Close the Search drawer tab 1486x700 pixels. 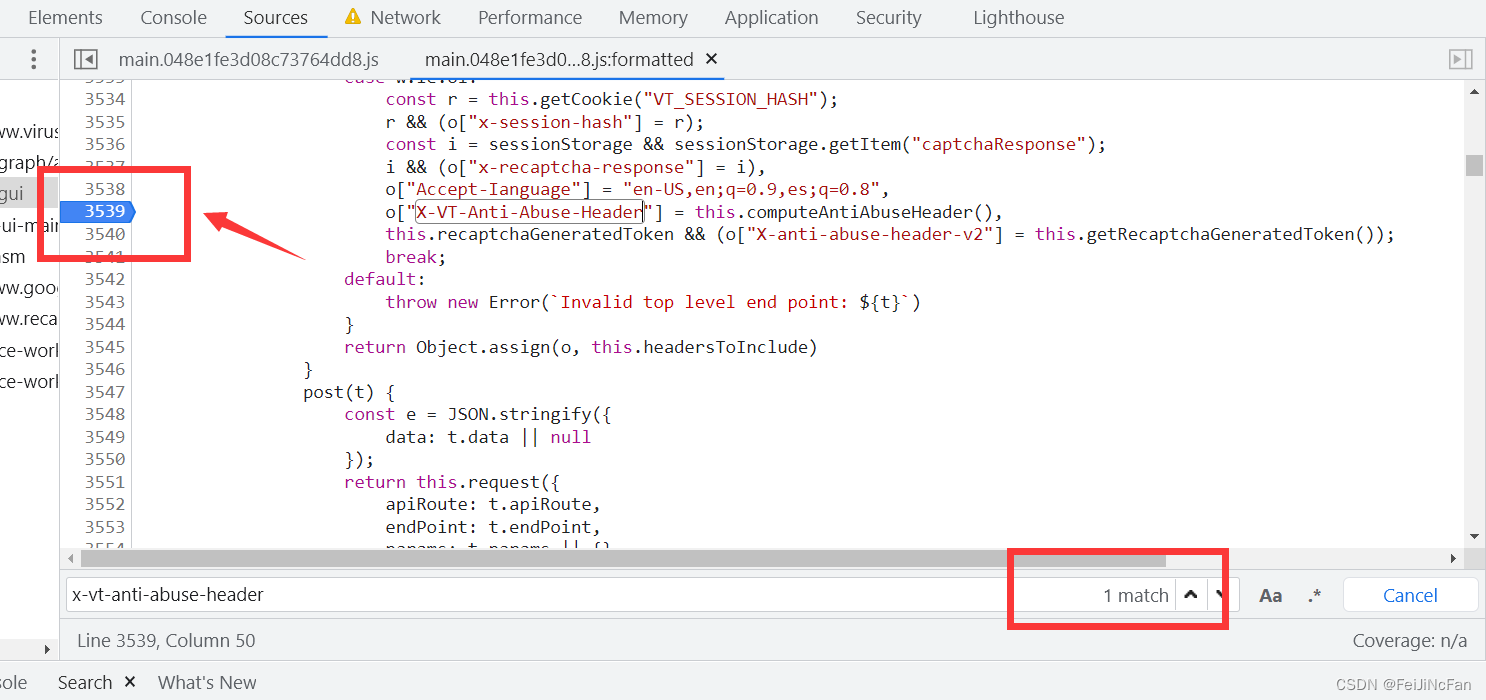(130, 682)
